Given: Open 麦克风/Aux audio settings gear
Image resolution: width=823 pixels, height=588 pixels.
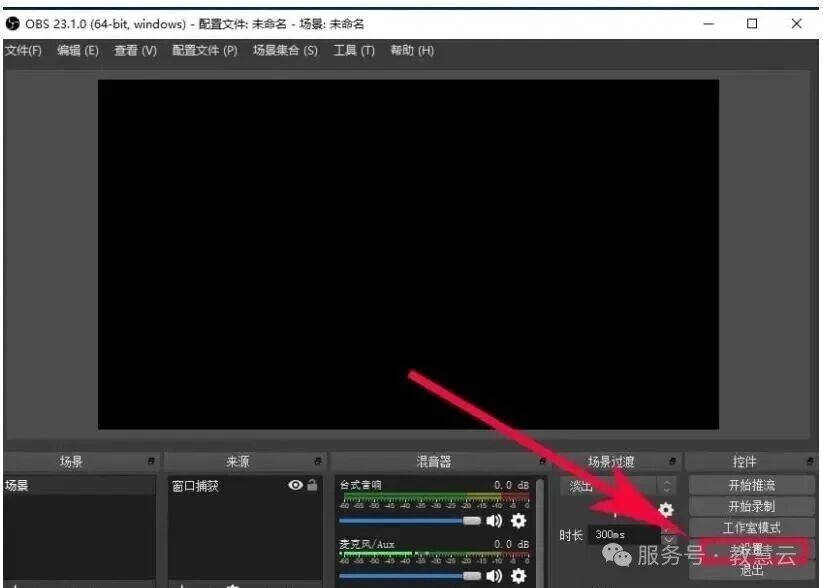Looking at the screenshot, I should click(518, 576).
